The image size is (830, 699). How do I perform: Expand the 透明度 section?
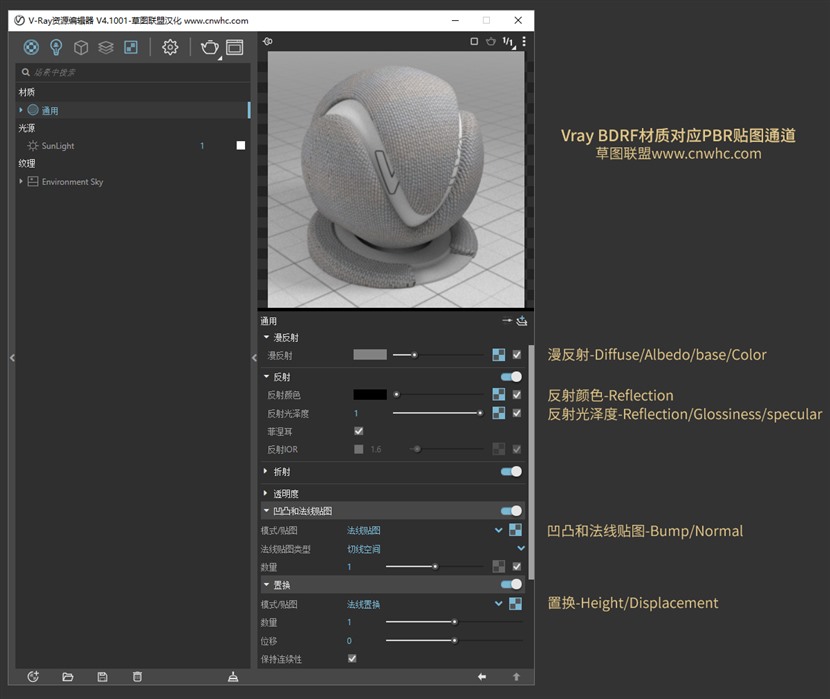coord(266,493)
